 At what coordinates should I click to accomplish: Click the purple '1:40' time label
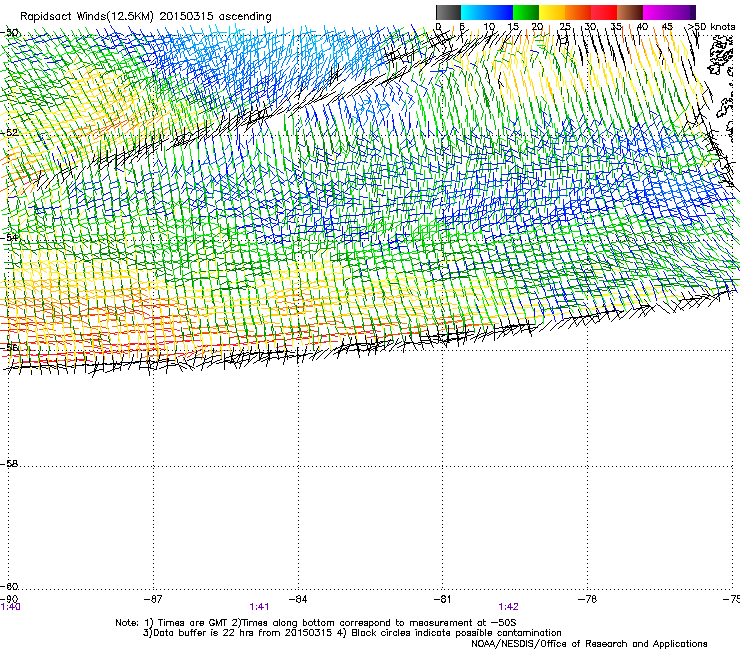point(10,607)
